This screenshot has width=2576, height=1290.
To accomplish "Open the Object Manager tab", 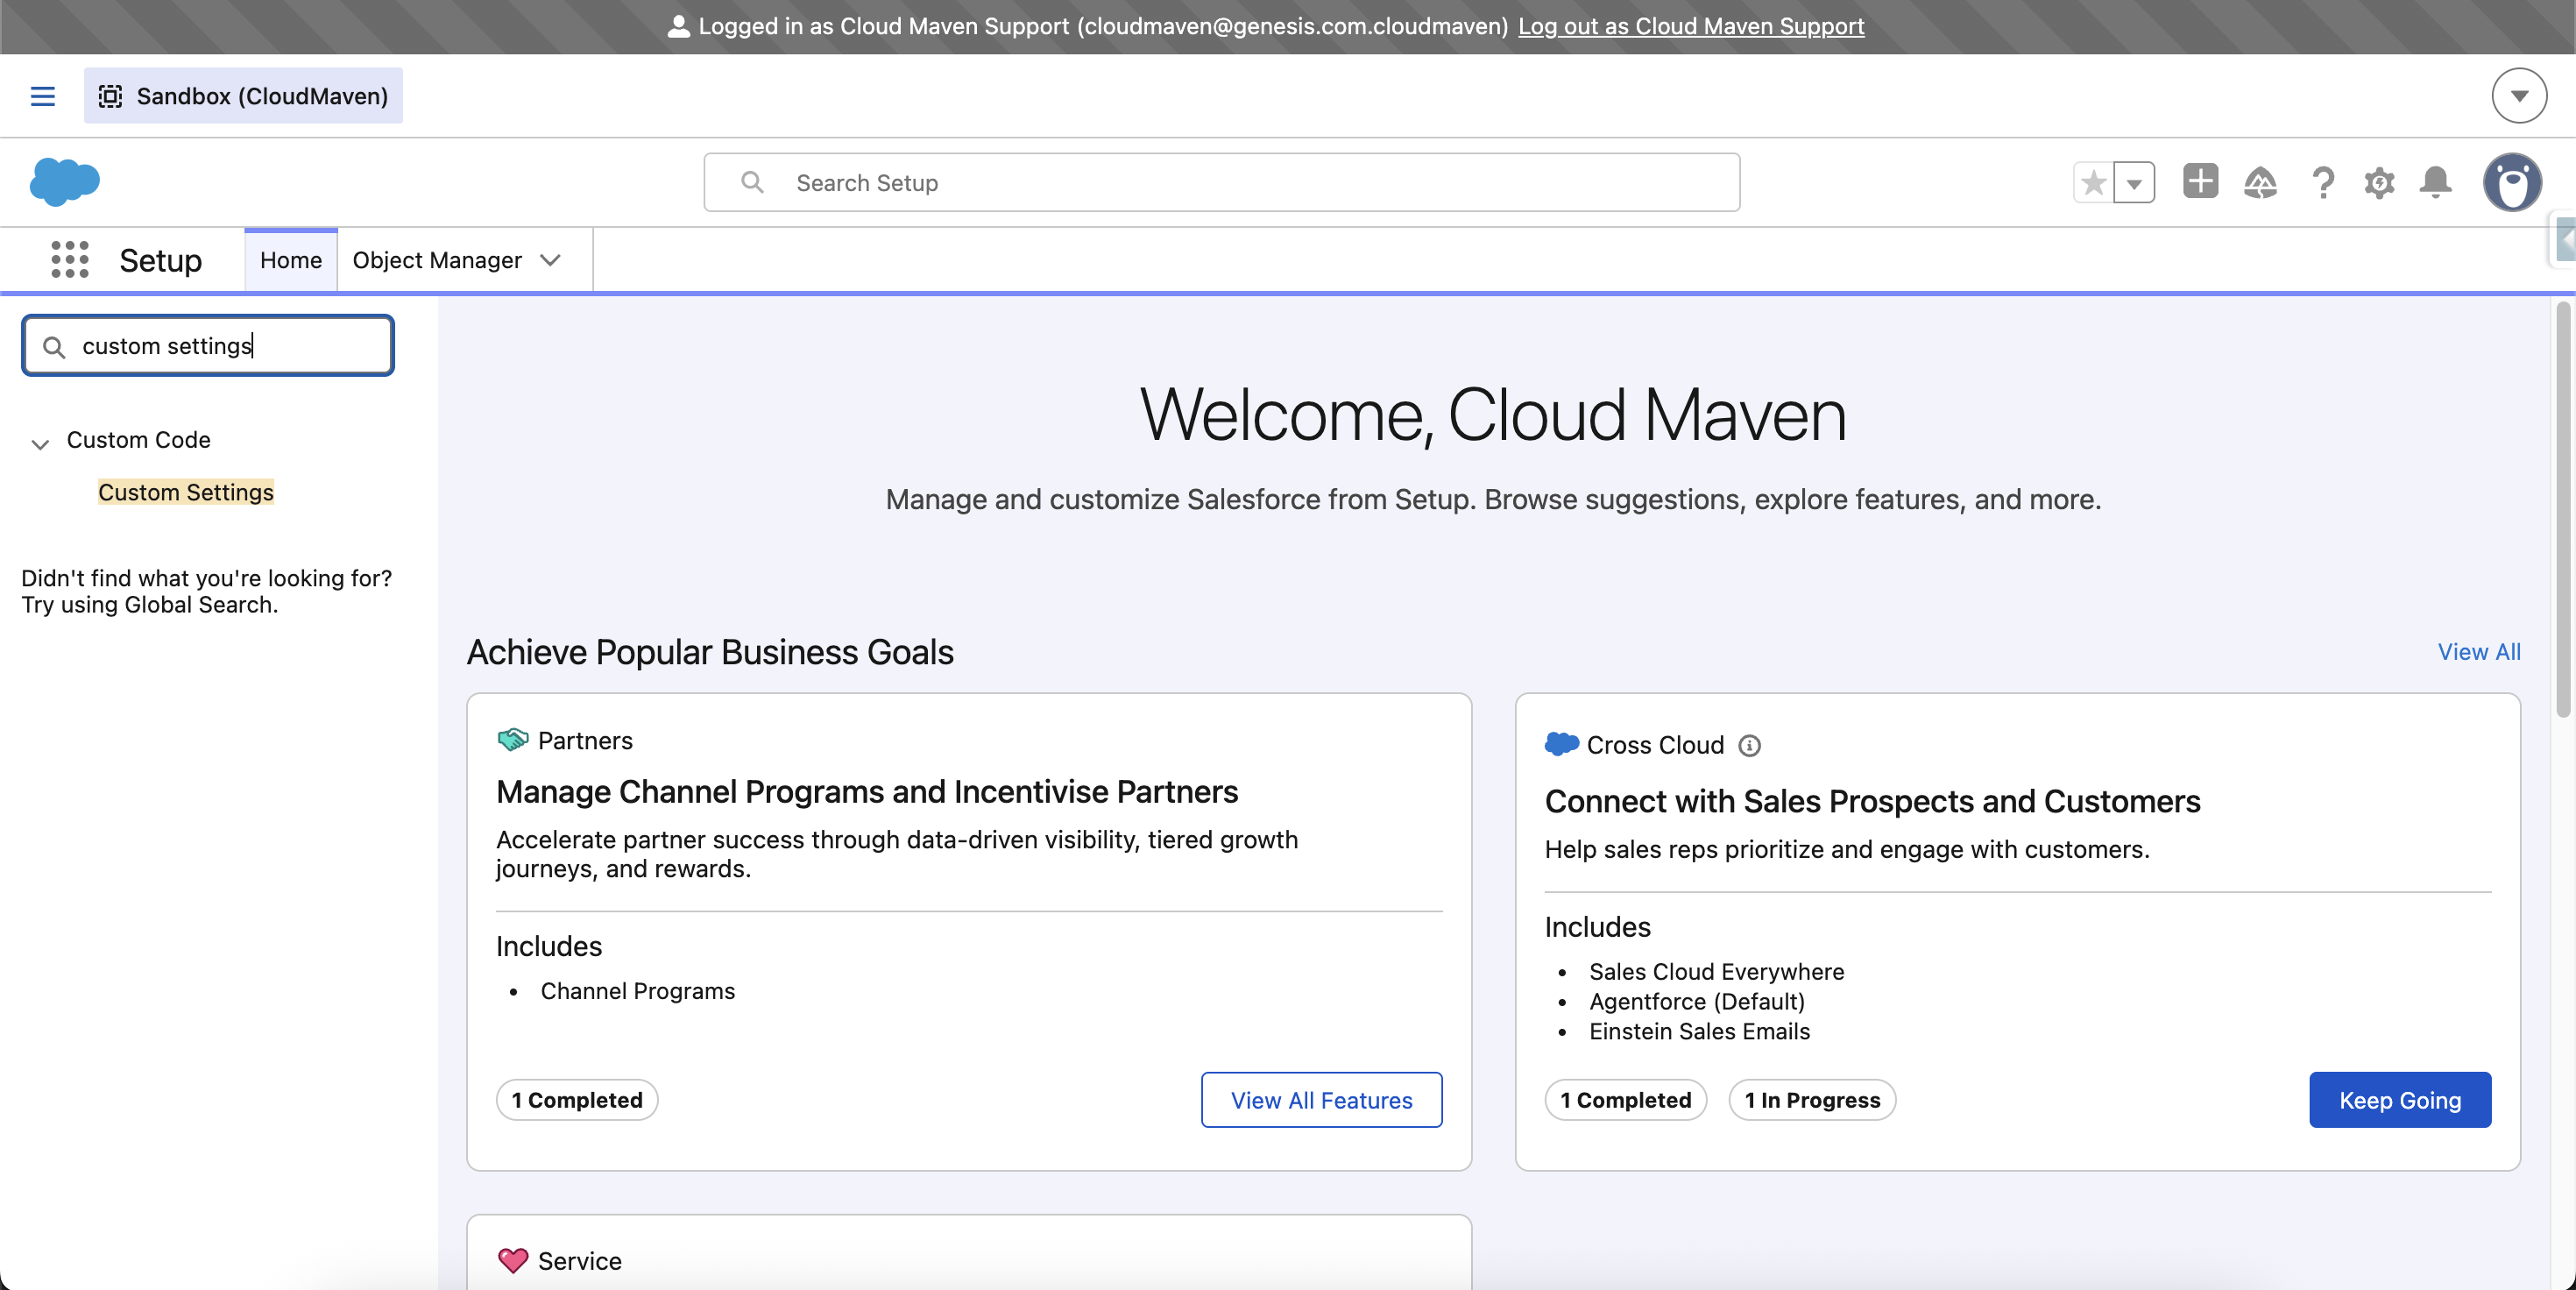I will pos(437,260).
